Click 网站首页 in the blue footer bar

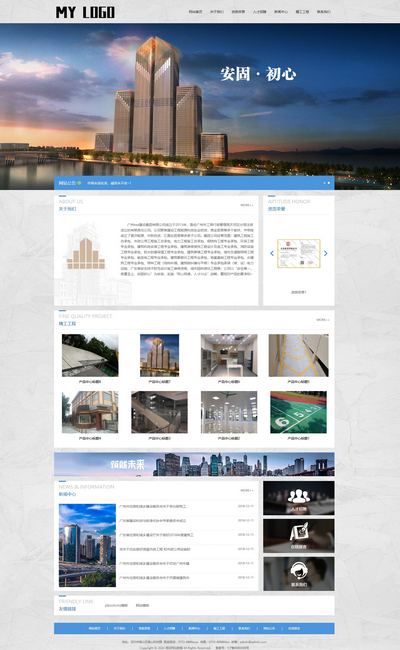pyautogui.click(x=95, y=628)
